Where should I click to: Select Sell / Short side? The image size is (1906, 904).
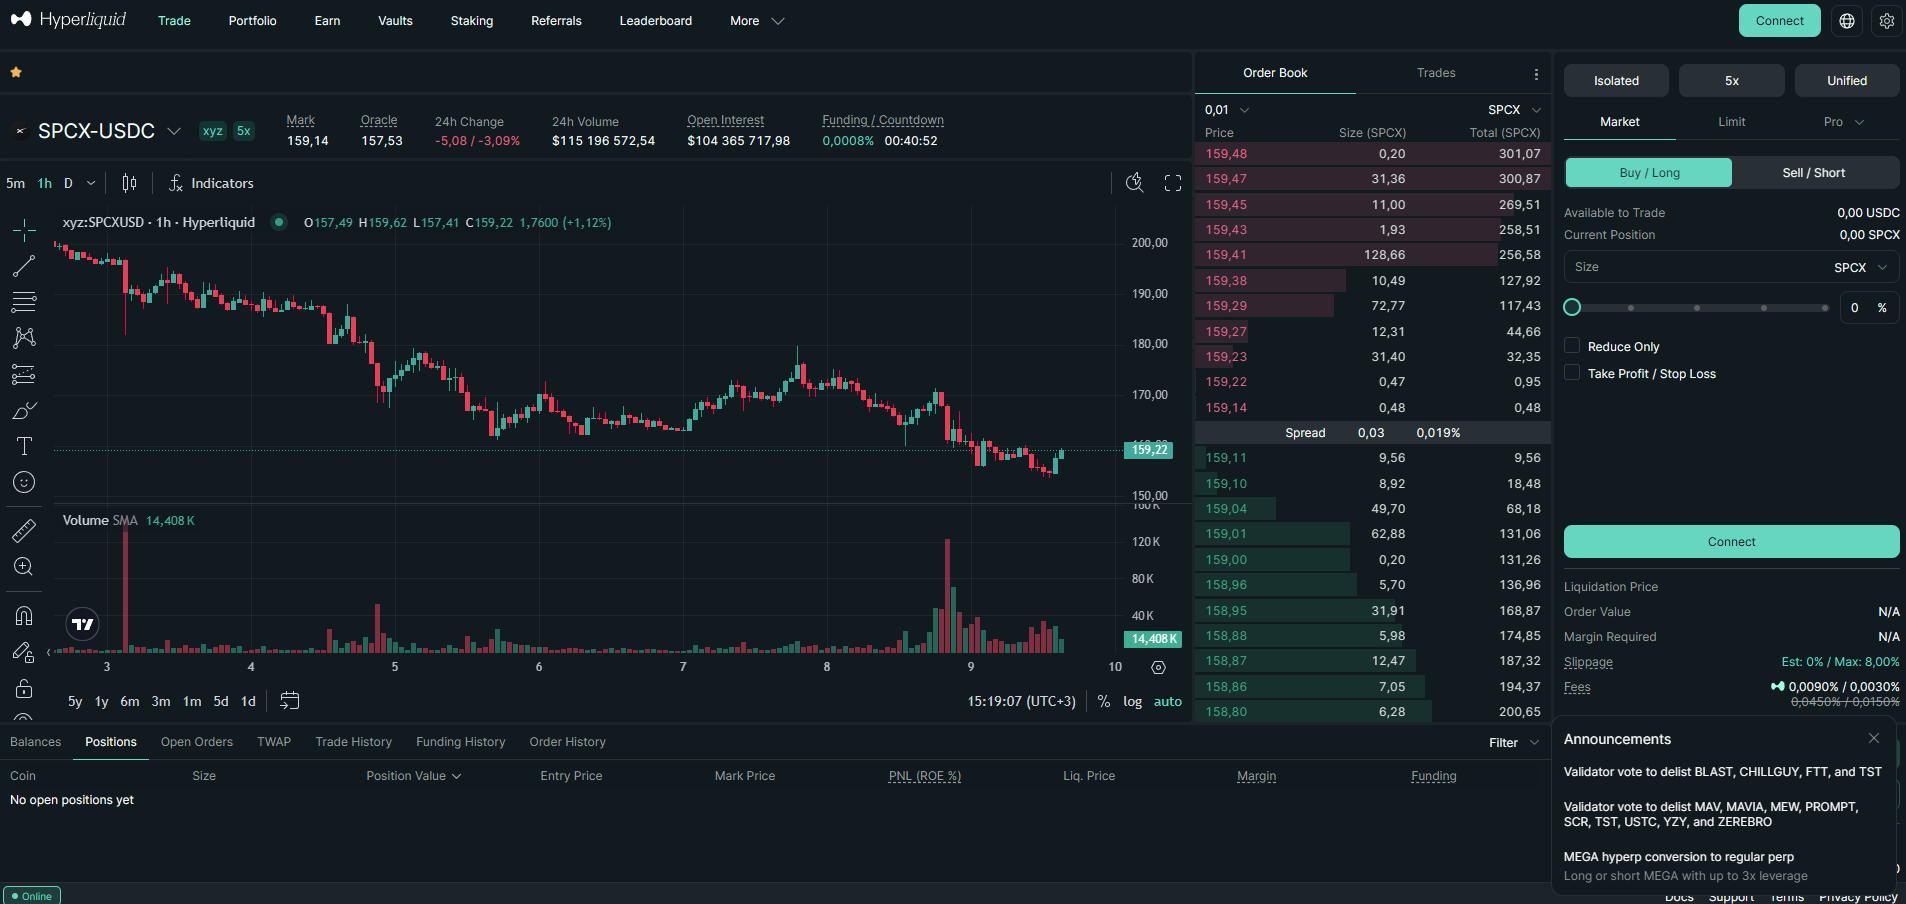coord(1814,172)
